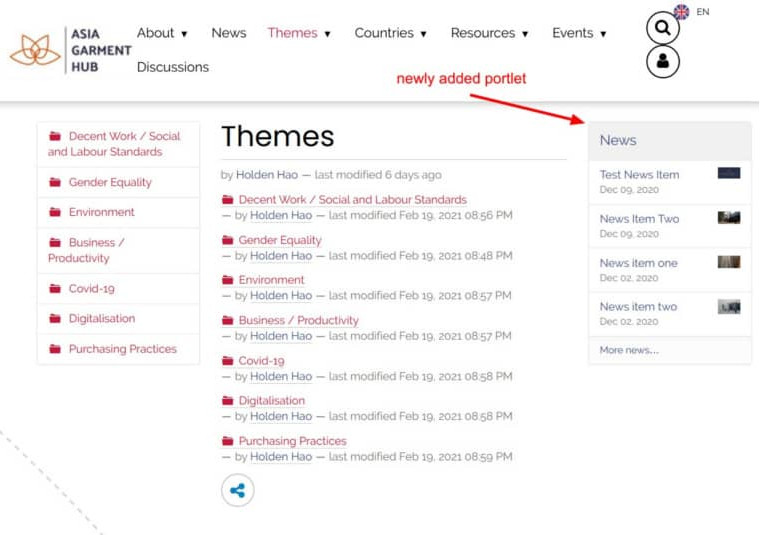Select the UK flag language icon
760x535 pixels.
681,12
